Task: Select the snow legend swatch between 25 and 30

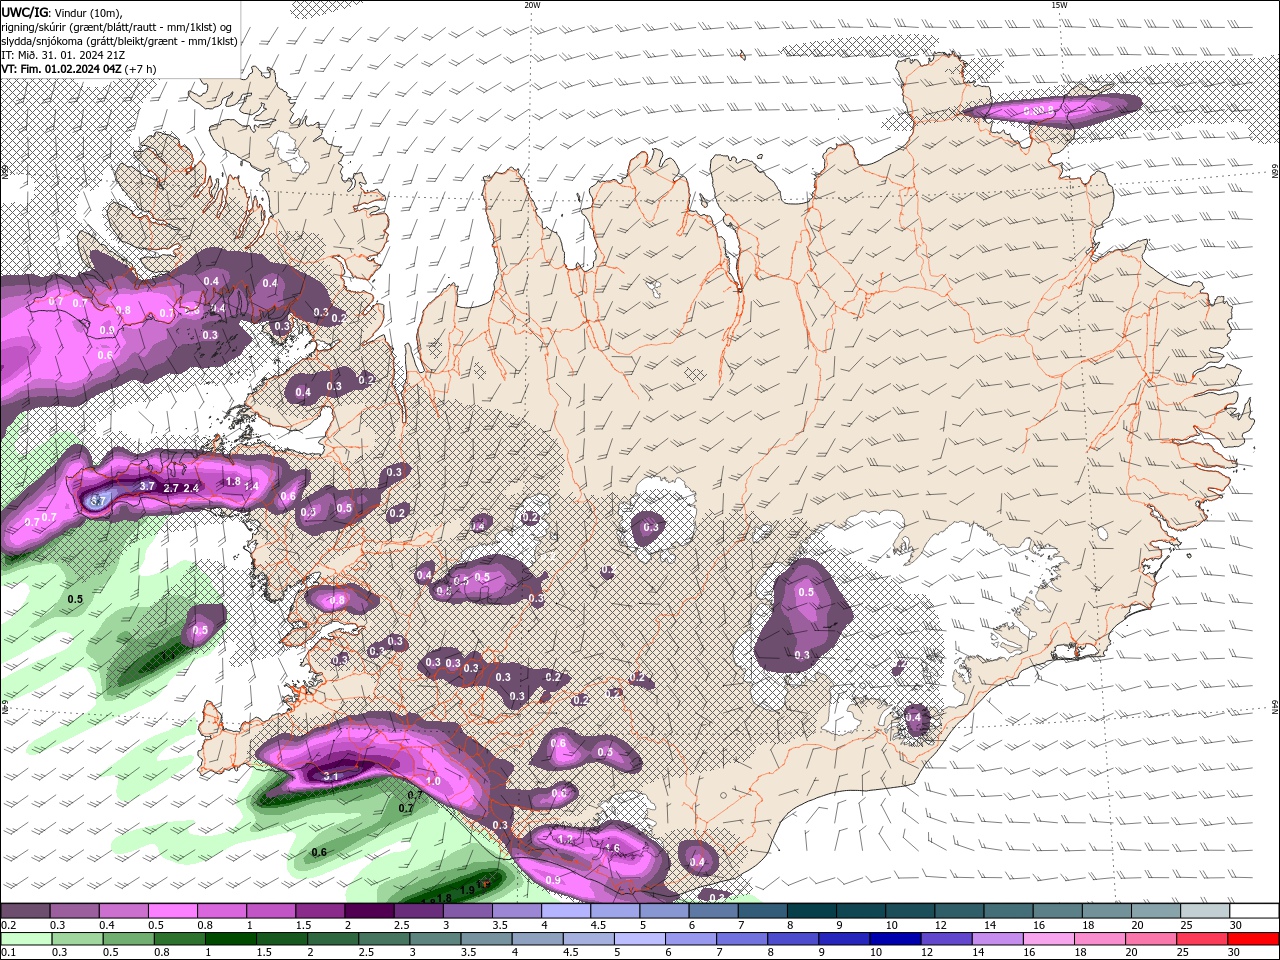Action: click(1205, 911)
